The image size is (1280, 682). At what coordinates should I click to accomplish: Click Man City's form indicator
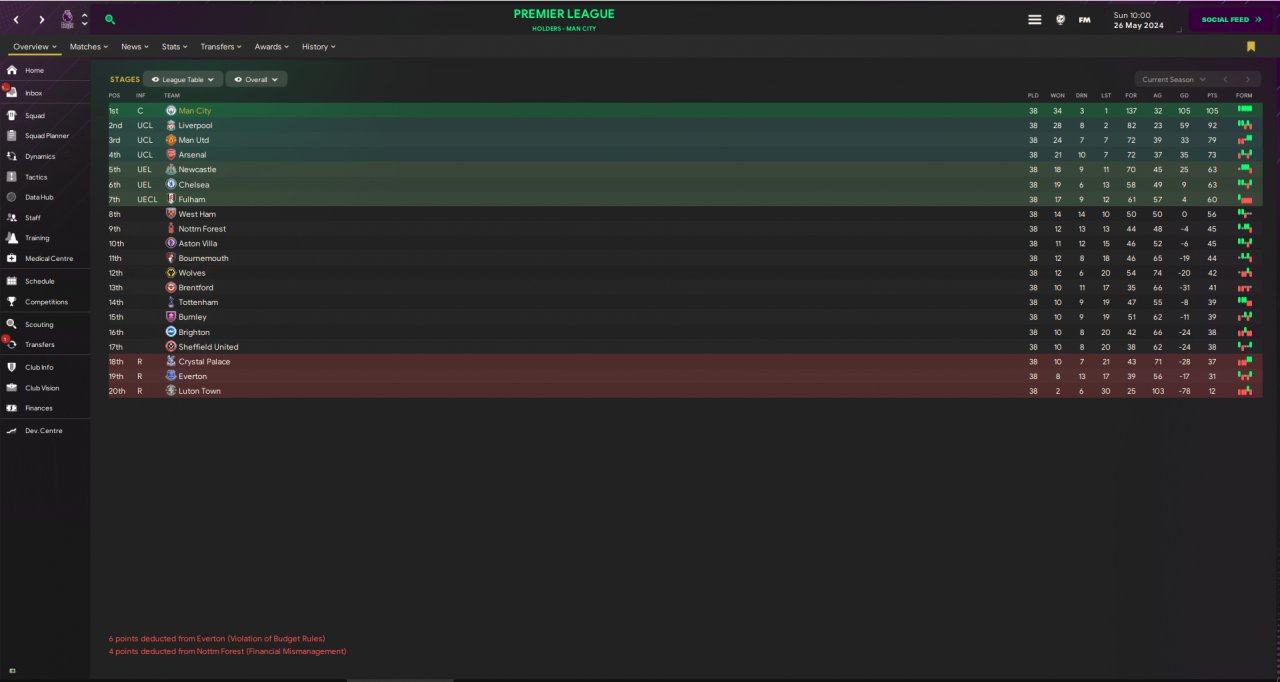coord(1244,109)
